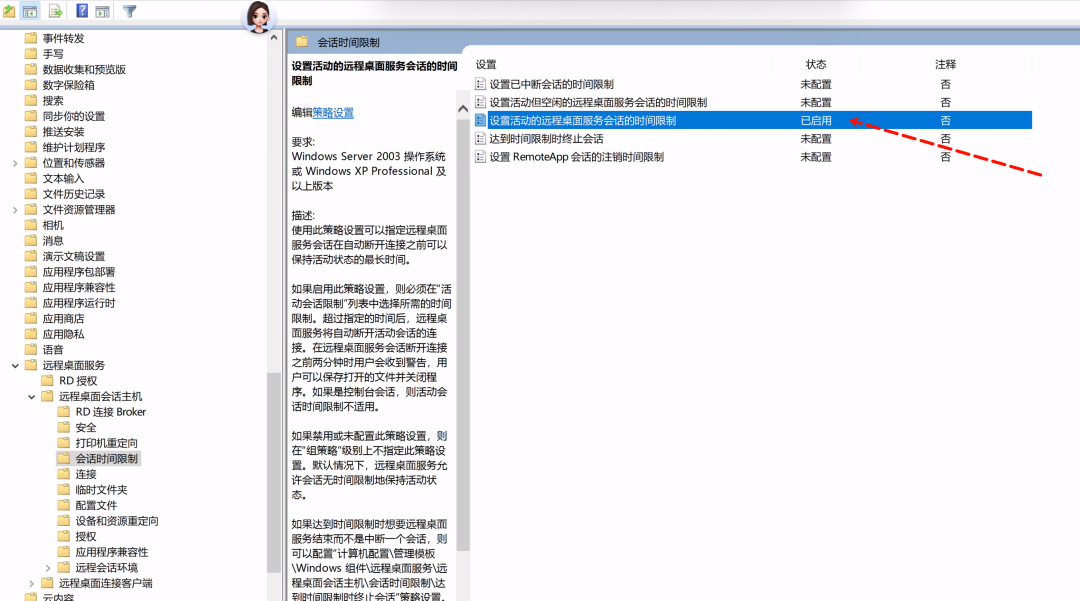Image resolution: width=1080 pixels, height=601 pixels.
Task: Click the filter funnel toolbar icon
Action: 129,11
